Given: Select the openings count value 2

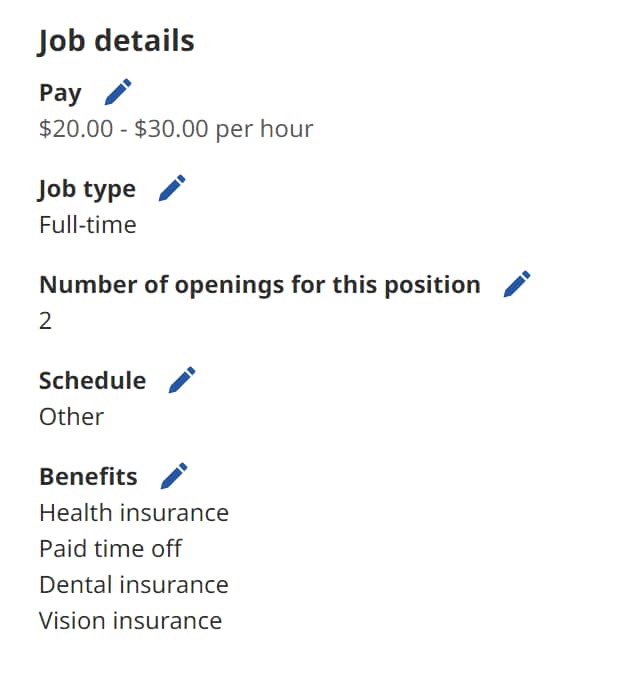Looking at the screenshot, I should [45, 321].
